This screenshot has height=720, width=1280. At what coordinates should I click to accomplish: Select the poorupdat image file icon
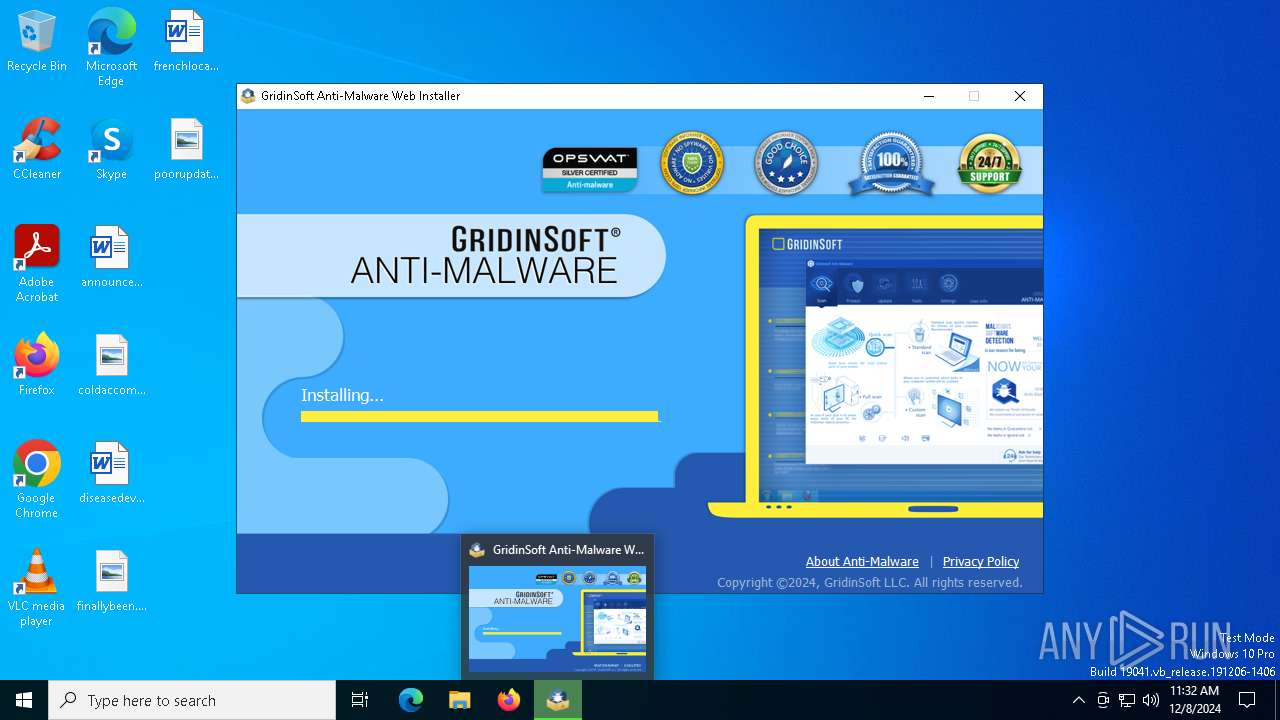point(186,150)
